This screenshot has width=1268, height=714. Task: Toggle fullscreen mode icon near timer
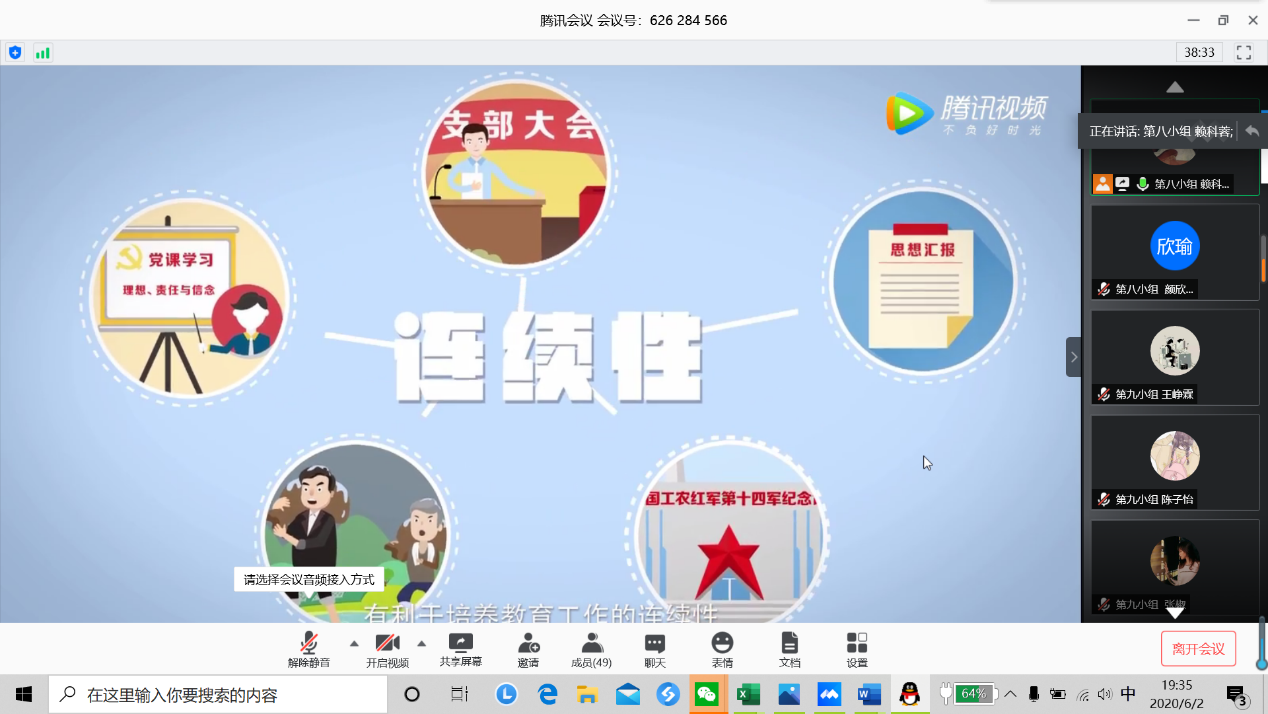click(x=1244, y=52)
